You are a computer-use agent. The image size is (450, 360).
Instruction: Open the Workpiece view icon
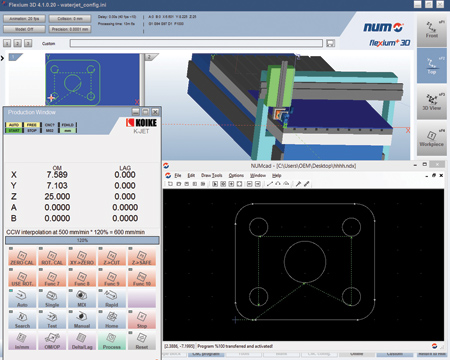pos(432,138)
